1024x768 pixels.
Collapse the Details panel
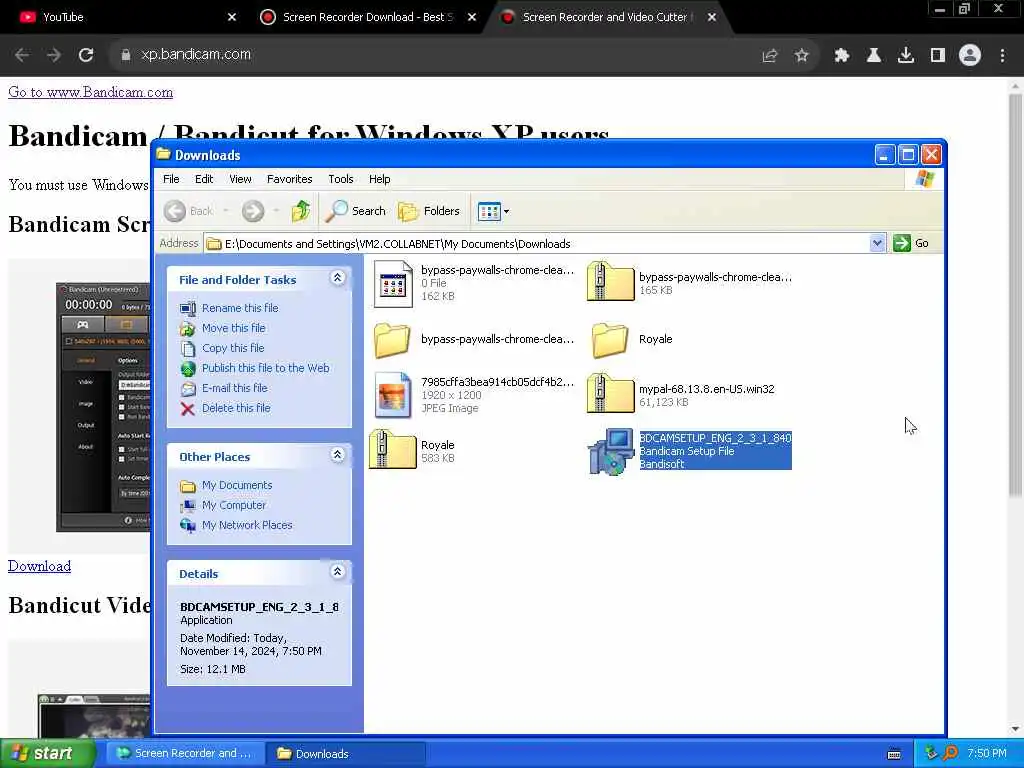[337, 572]
